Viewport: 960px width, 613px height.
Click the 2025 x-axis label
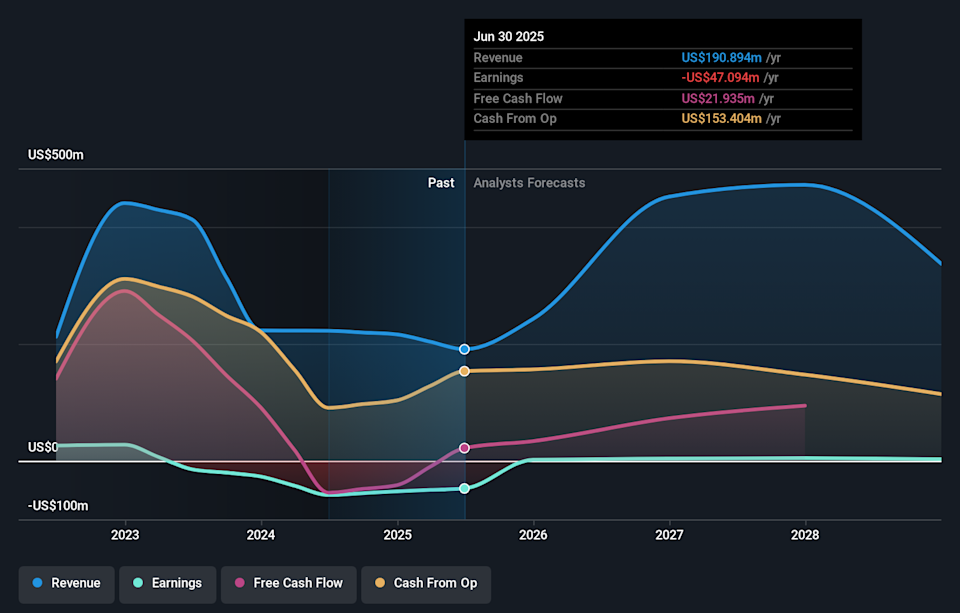[x=397, y=535]
